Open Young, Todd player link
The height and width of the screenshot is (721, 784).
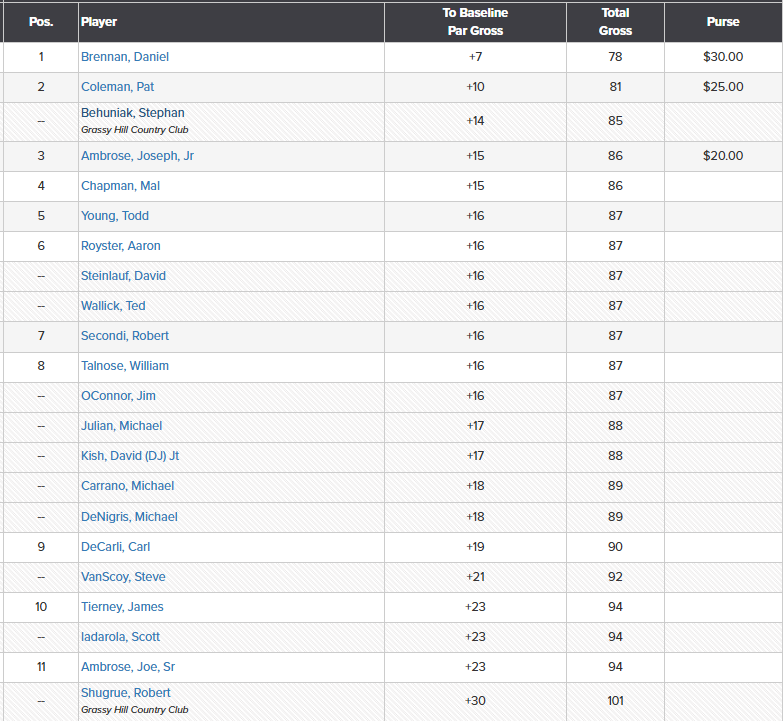coord(115,216)
